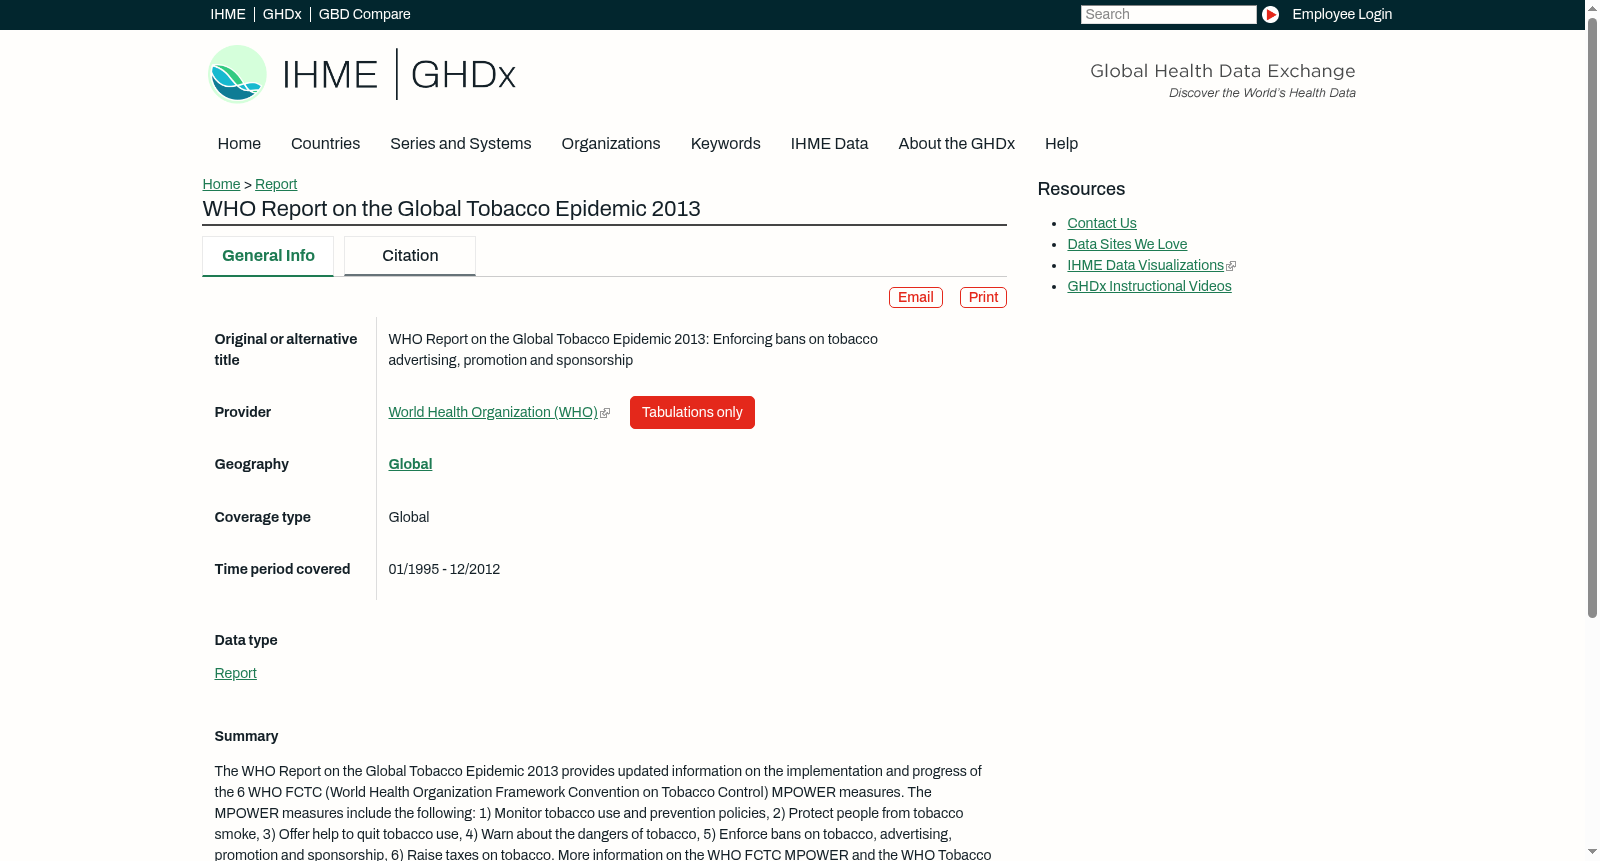Open IHME Data Visualizations link
The height and width of the screenshot is (861, 1600).
pyautogui.click(x=1145, y=265)
